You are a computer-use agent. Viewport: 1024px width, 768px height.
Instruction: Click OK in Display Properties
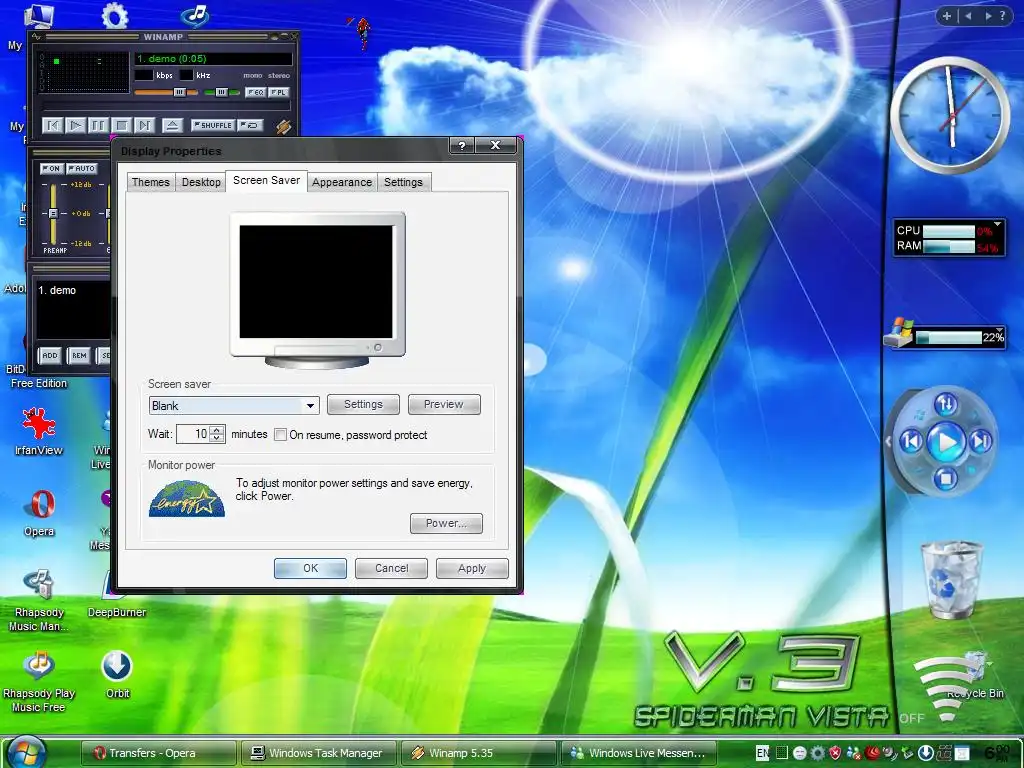(310, 568)
